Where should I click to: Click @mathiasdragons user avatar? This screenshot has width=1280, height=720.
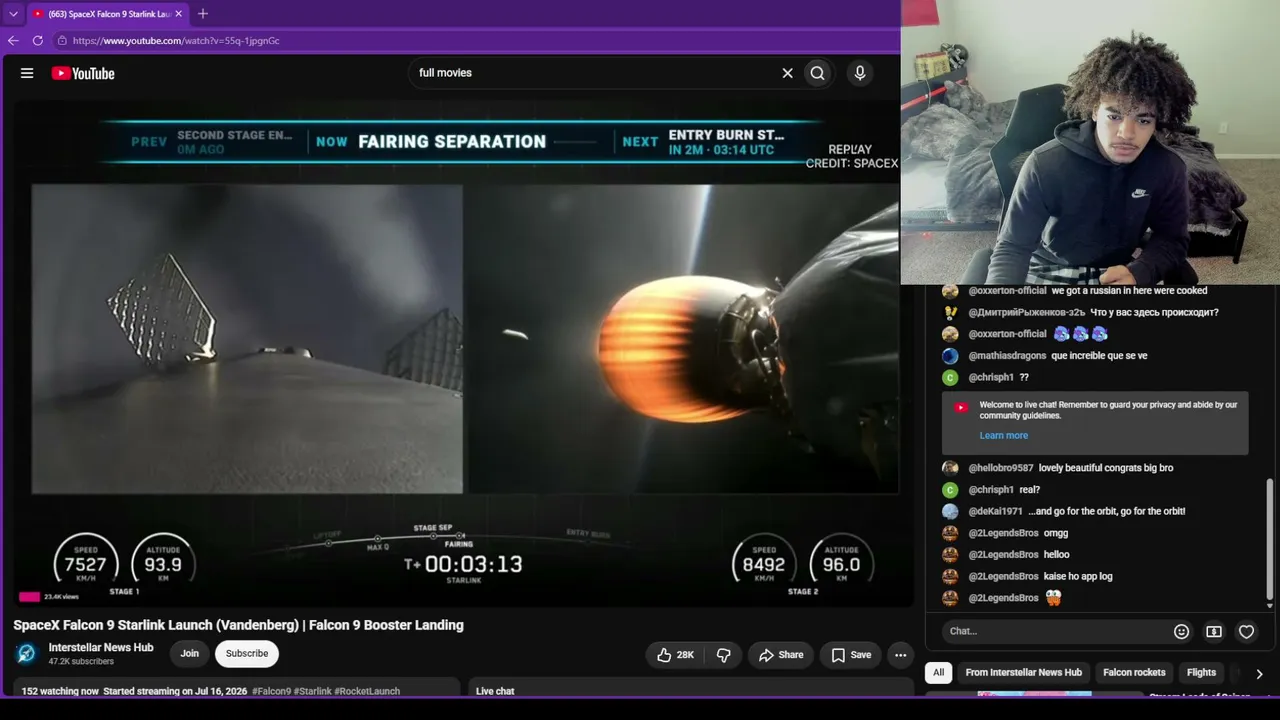point(950,356)
